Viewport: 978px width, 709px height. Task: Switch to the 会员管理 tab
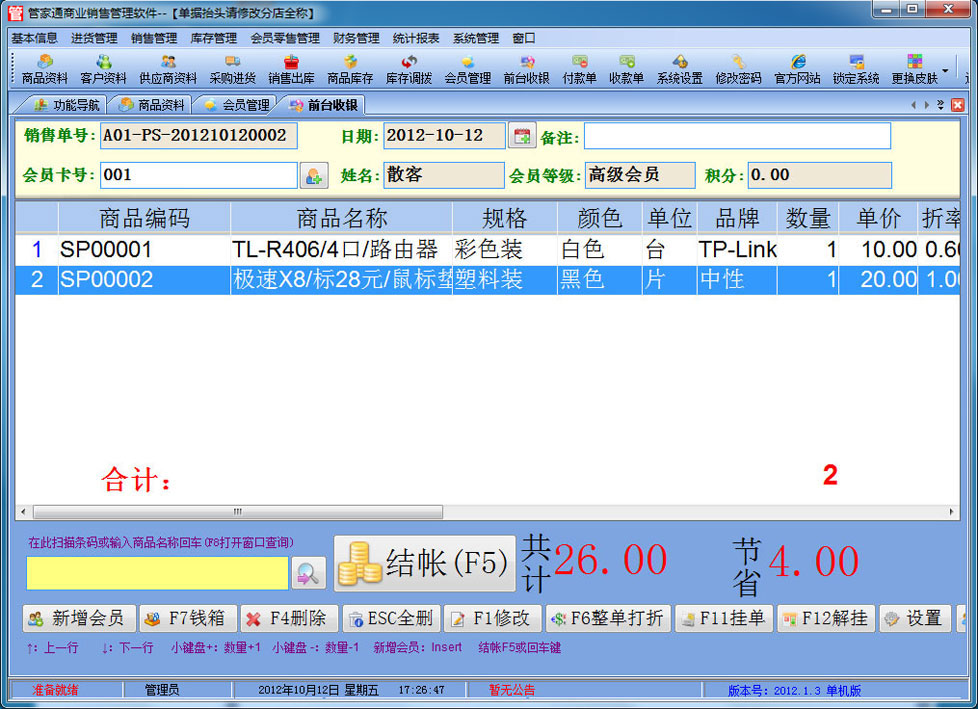point(236,105)
